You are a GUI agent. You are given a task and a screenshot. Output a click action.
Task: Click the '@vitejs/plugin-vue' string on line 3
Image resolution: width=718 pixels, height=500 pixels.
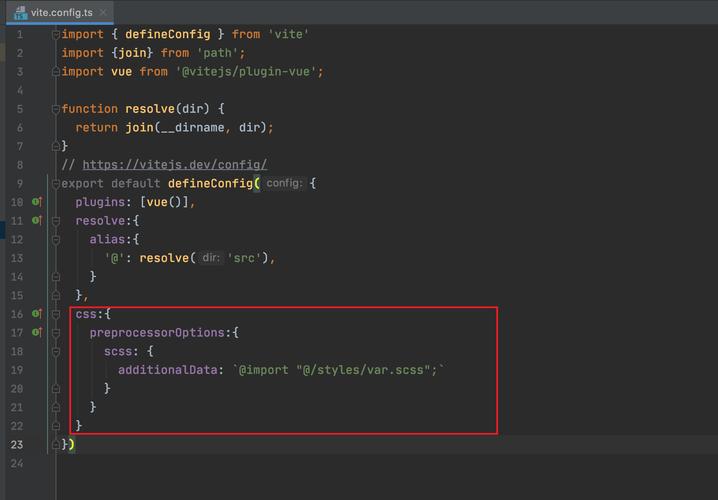(246, 72)
